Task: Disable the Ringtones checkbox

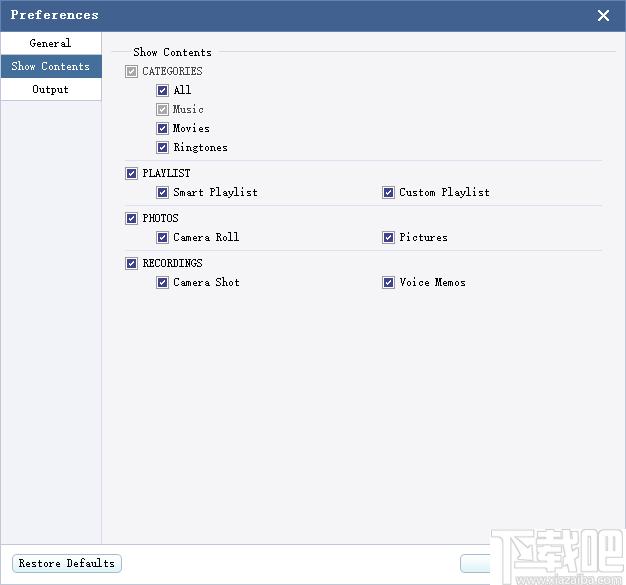Action: pyautogui.click(x=162, y=148)
